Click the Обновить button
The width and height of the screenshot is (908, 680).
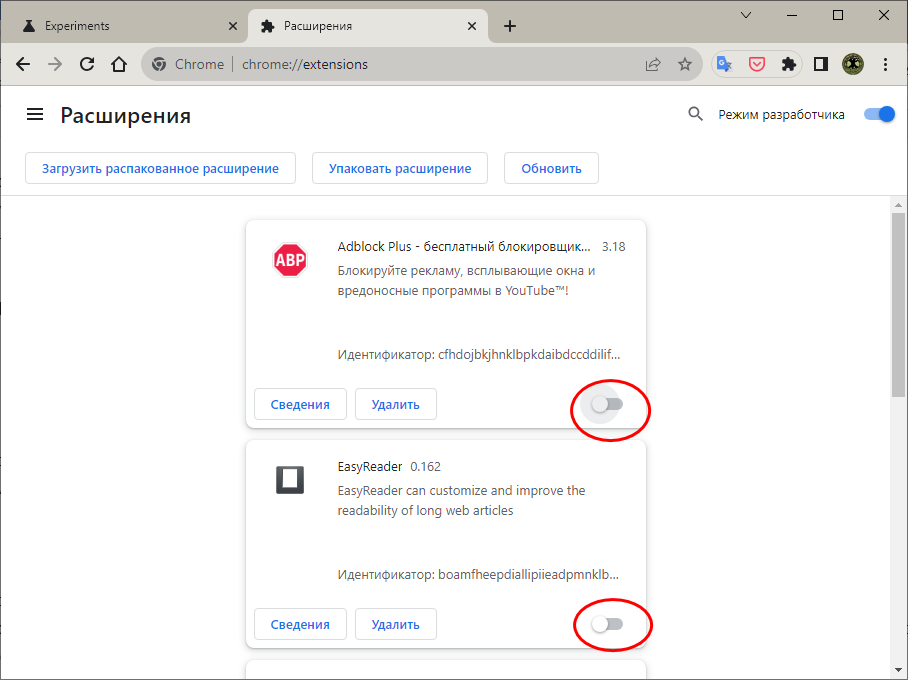(x=551, y=169)
